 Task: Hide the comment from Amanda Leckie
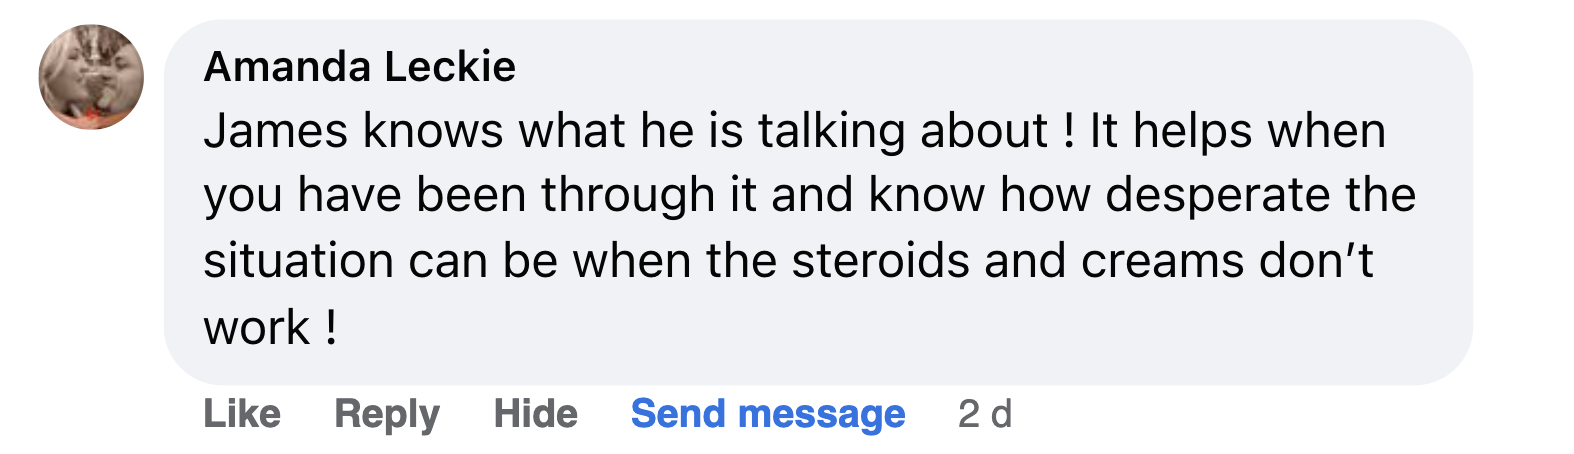point(536,414)
